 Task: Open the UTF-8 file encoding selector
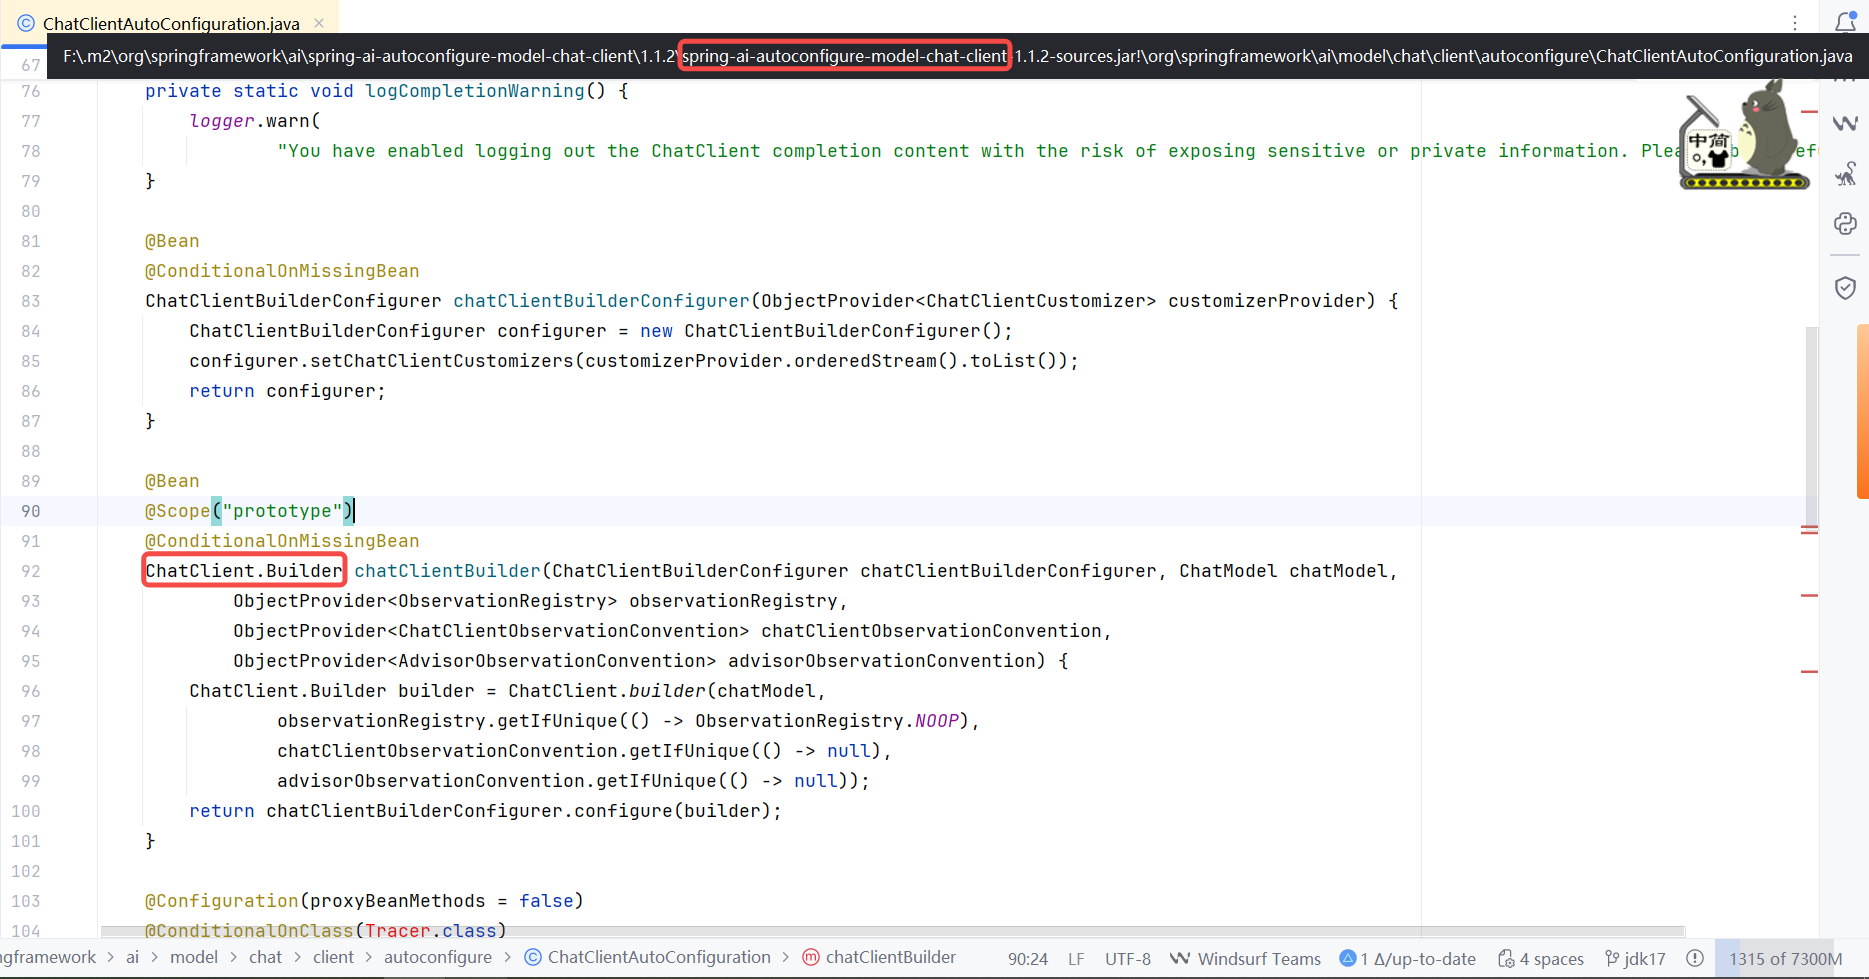[1127, 958]
